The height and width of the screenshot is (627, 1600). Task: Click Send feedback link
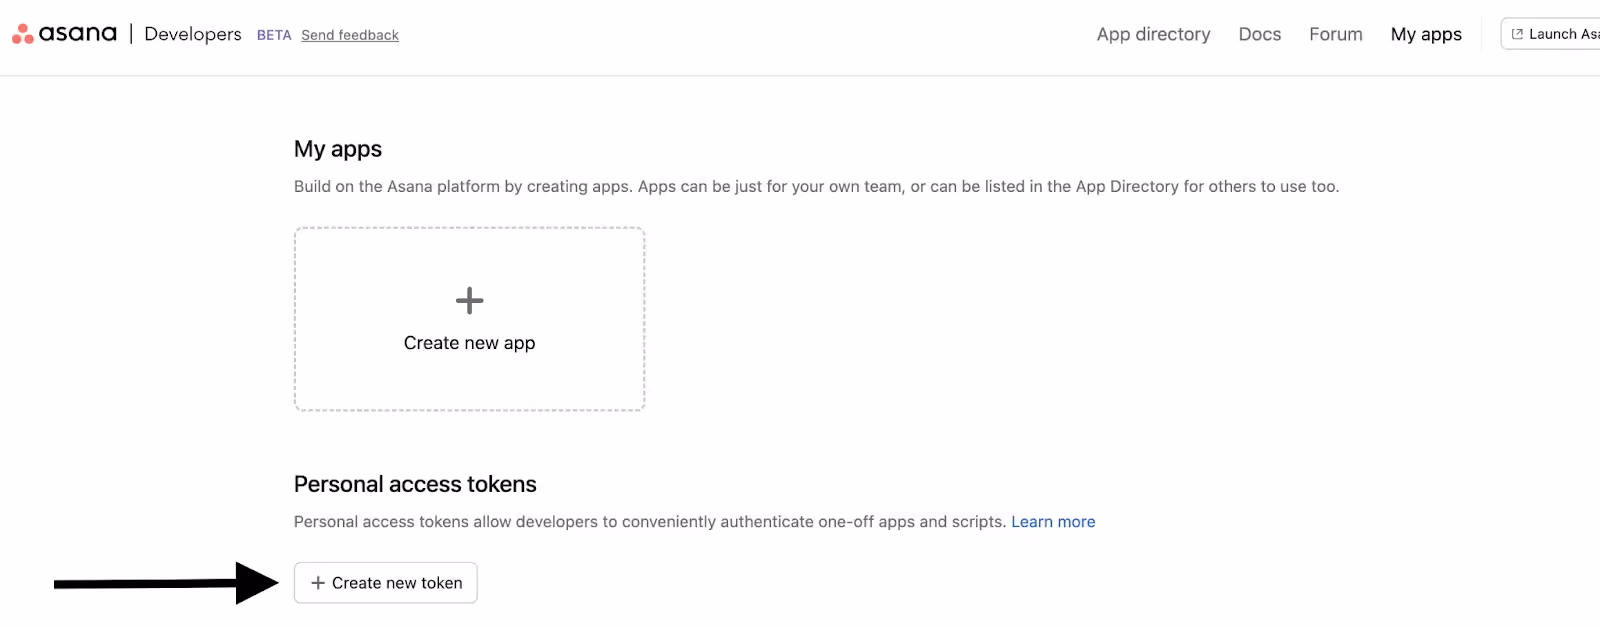350,35
